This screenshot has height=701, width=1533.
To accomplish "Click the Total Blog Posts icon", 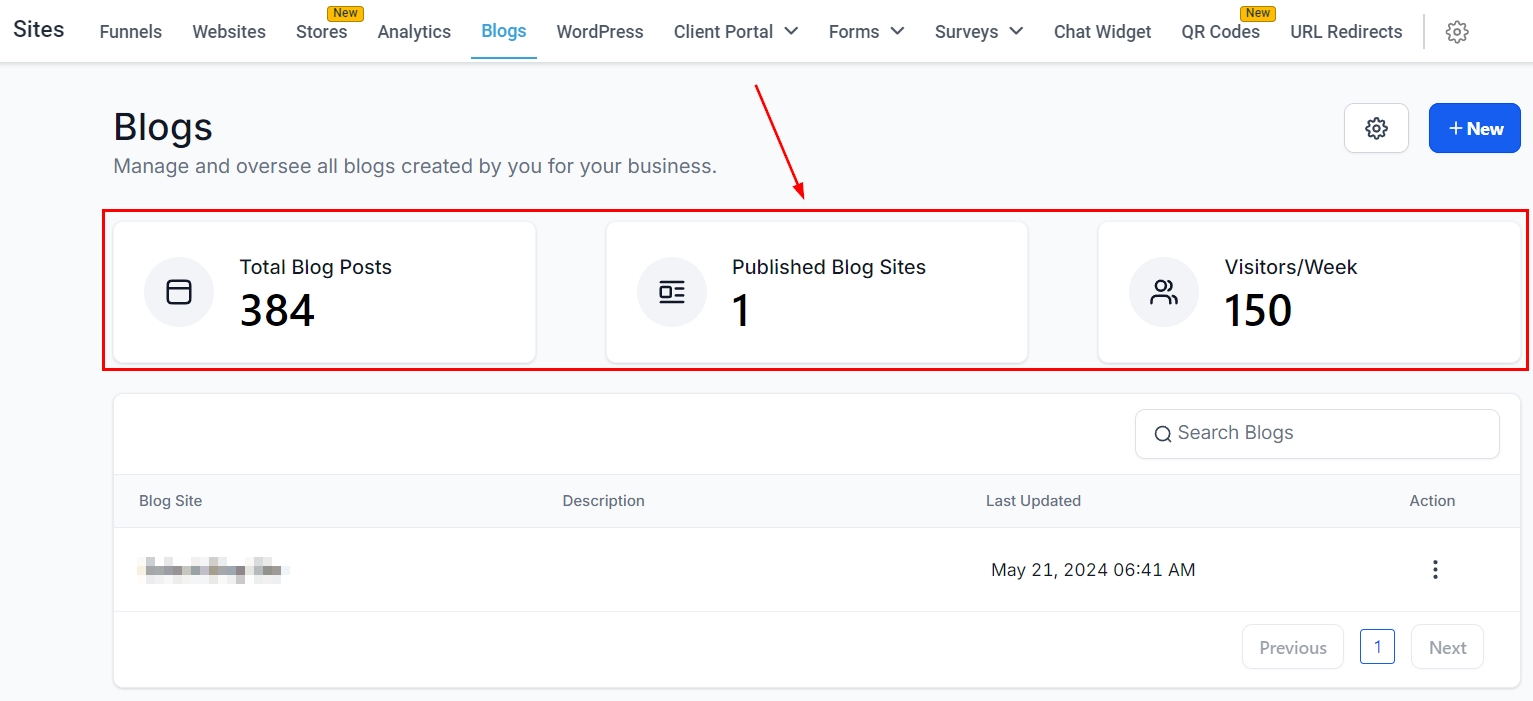I will (x=179, y=292).
